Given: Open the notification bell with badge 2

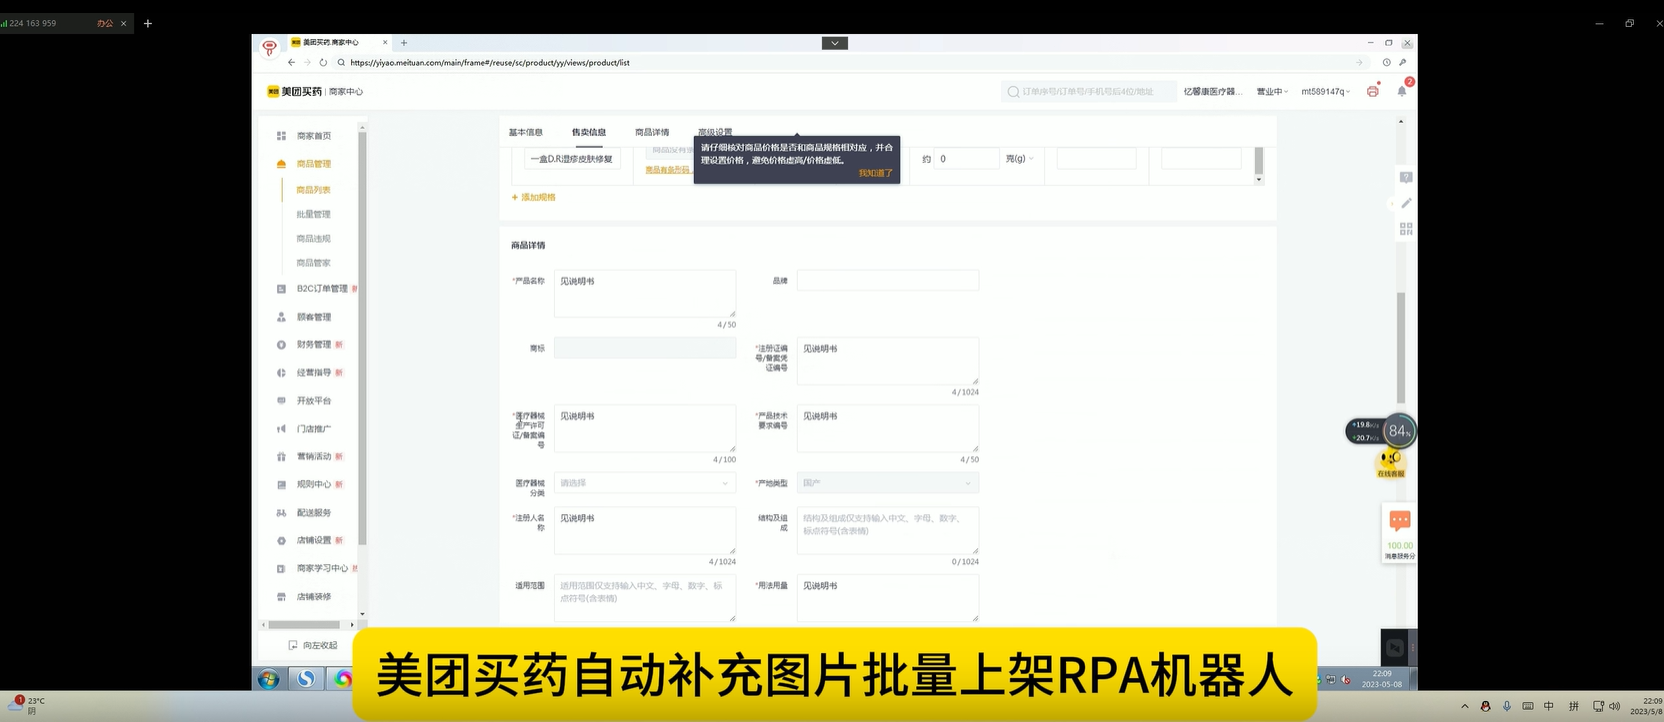Looking at the screenshot, I should coord(1402,91).
